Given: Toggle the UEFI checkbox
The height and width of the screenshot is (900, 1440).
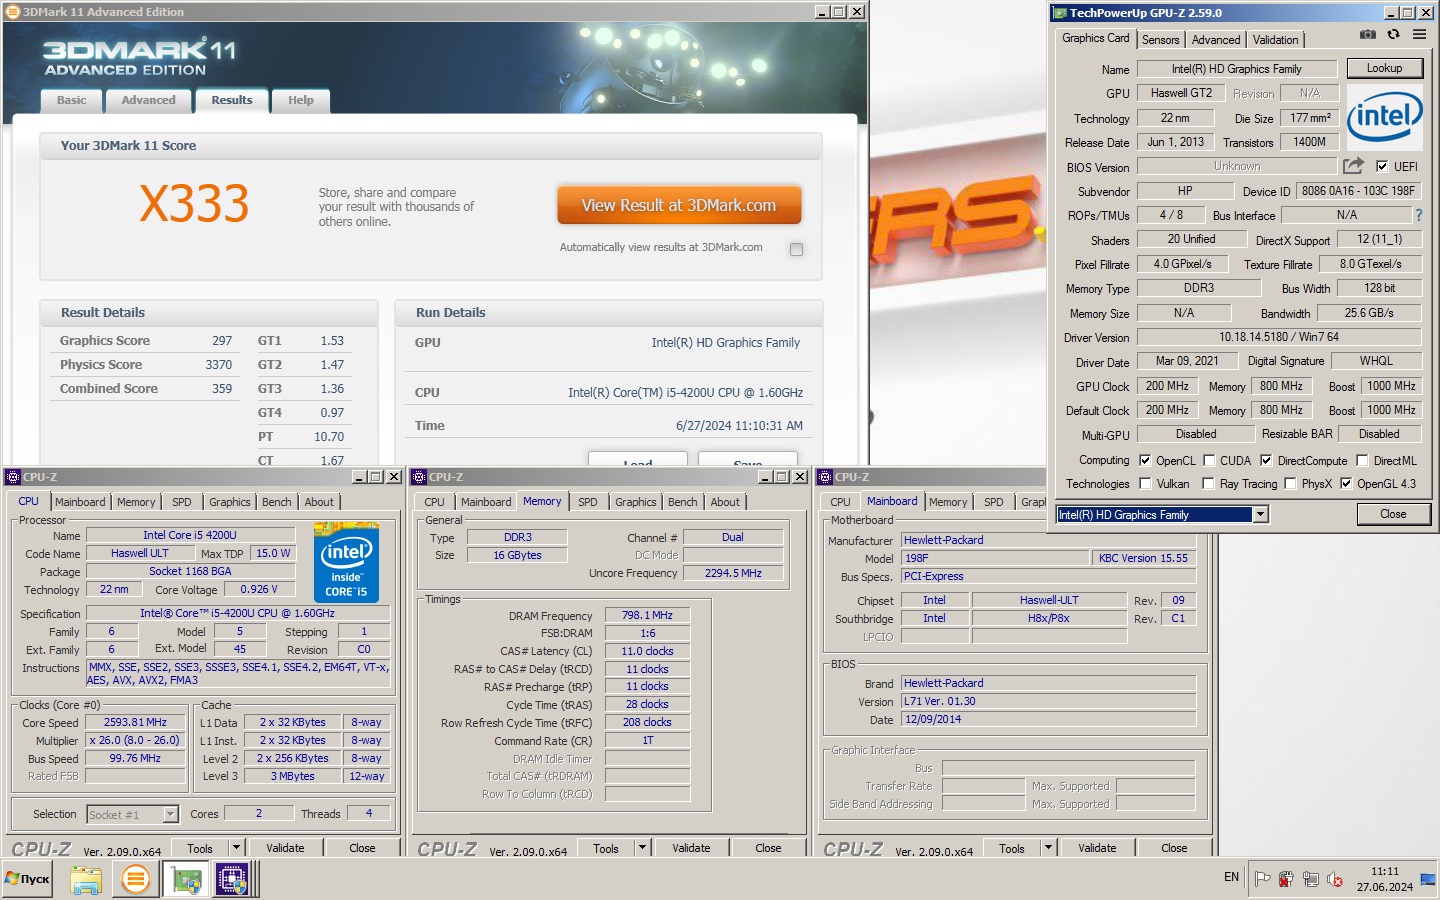Looking at the screenshot, I should [x=1382, y=166].
